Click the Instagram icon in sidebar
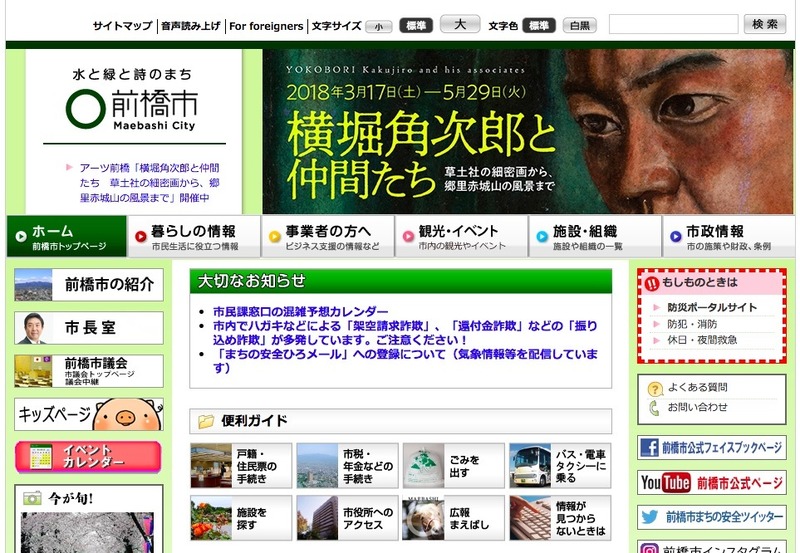Viewport: 800px width, 553px height. [x=650, y=547]
